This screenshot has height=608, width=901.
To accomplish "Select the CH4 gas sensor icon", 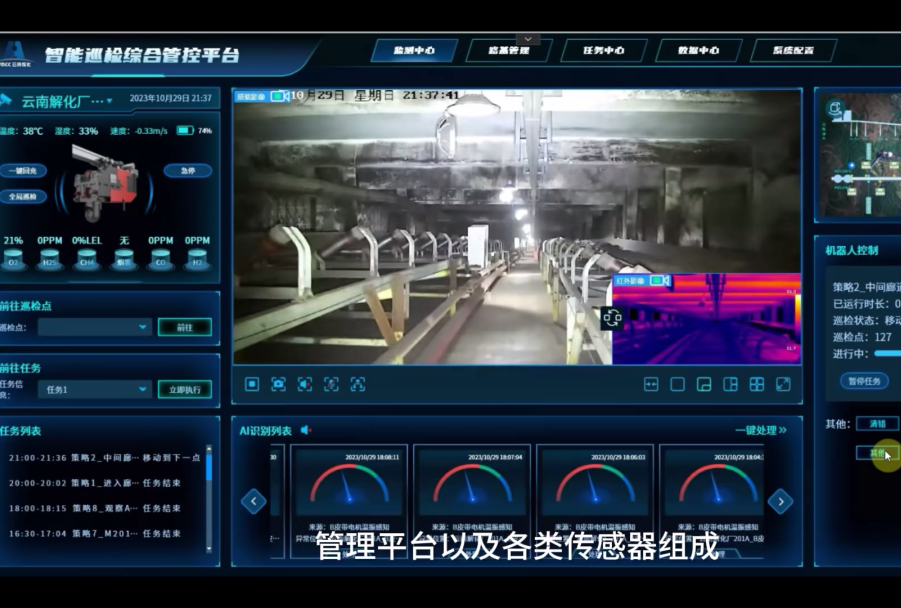I will (x=87, y=260).
